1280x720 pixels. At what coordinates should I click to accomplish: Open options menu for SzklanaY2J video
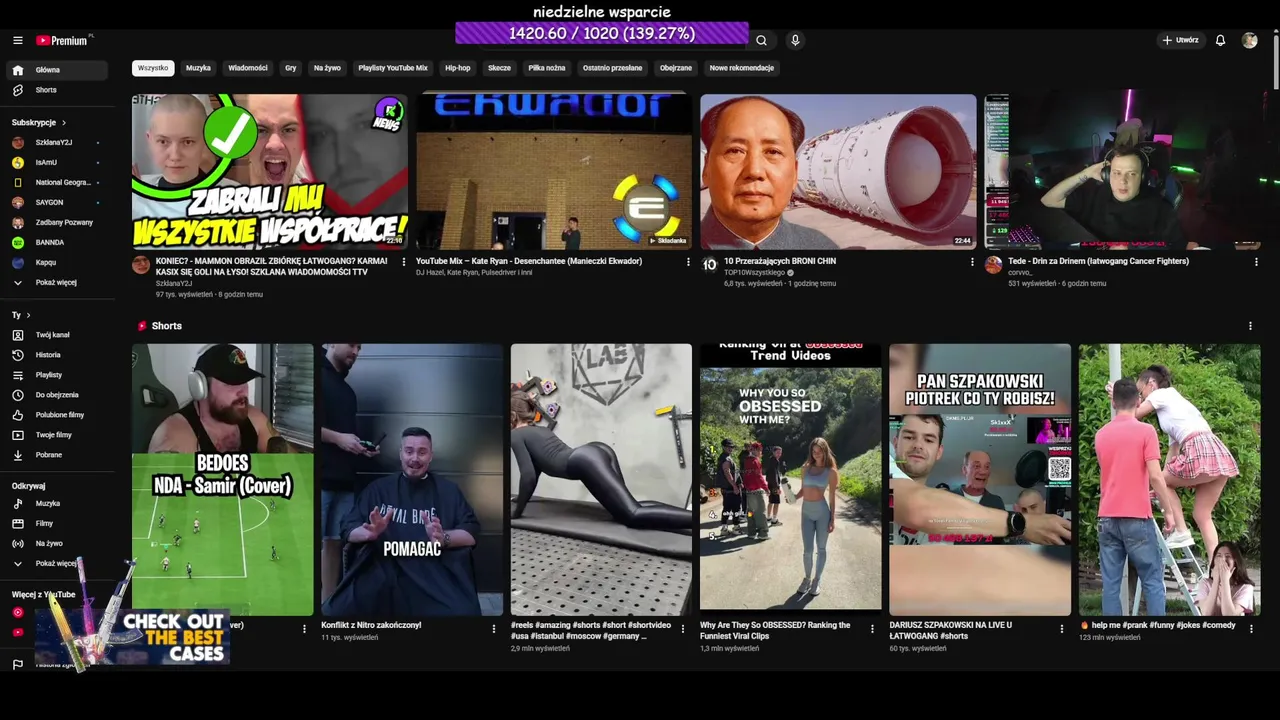coord(404,262)
